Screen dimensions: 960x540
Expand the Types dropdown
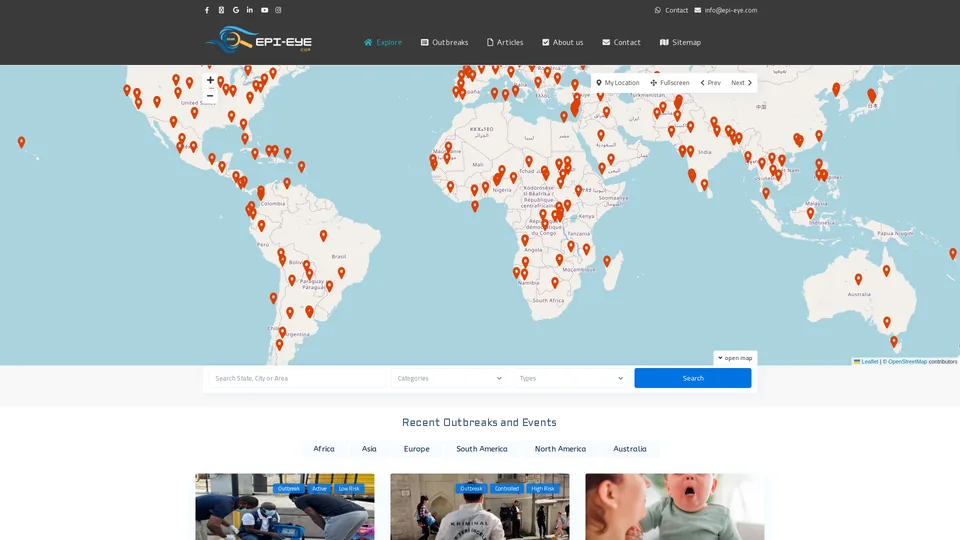pos(571,378)
